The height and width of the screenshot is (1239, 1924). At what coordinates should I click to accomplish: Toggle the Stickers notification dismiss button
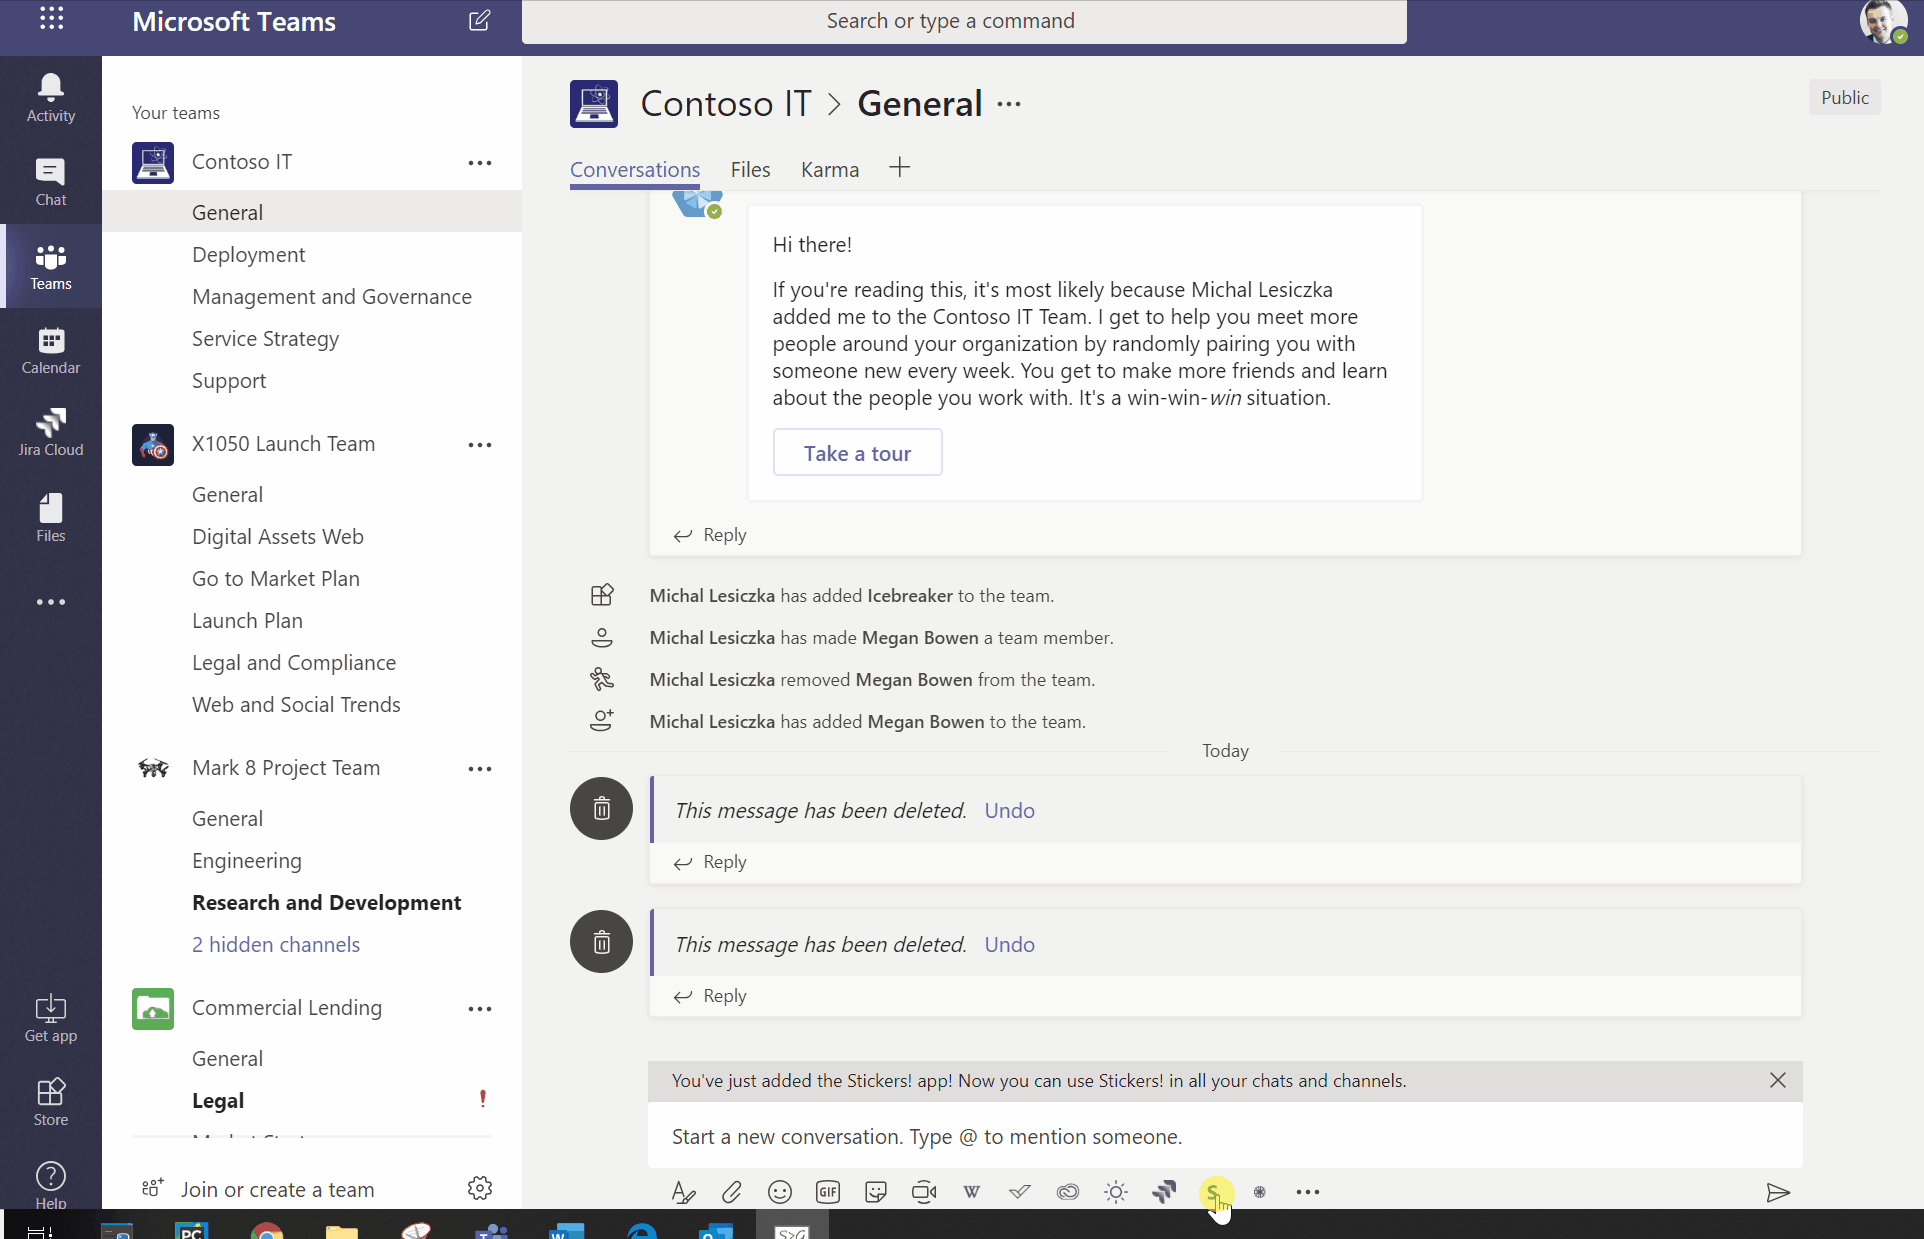pos(1777,1079)
